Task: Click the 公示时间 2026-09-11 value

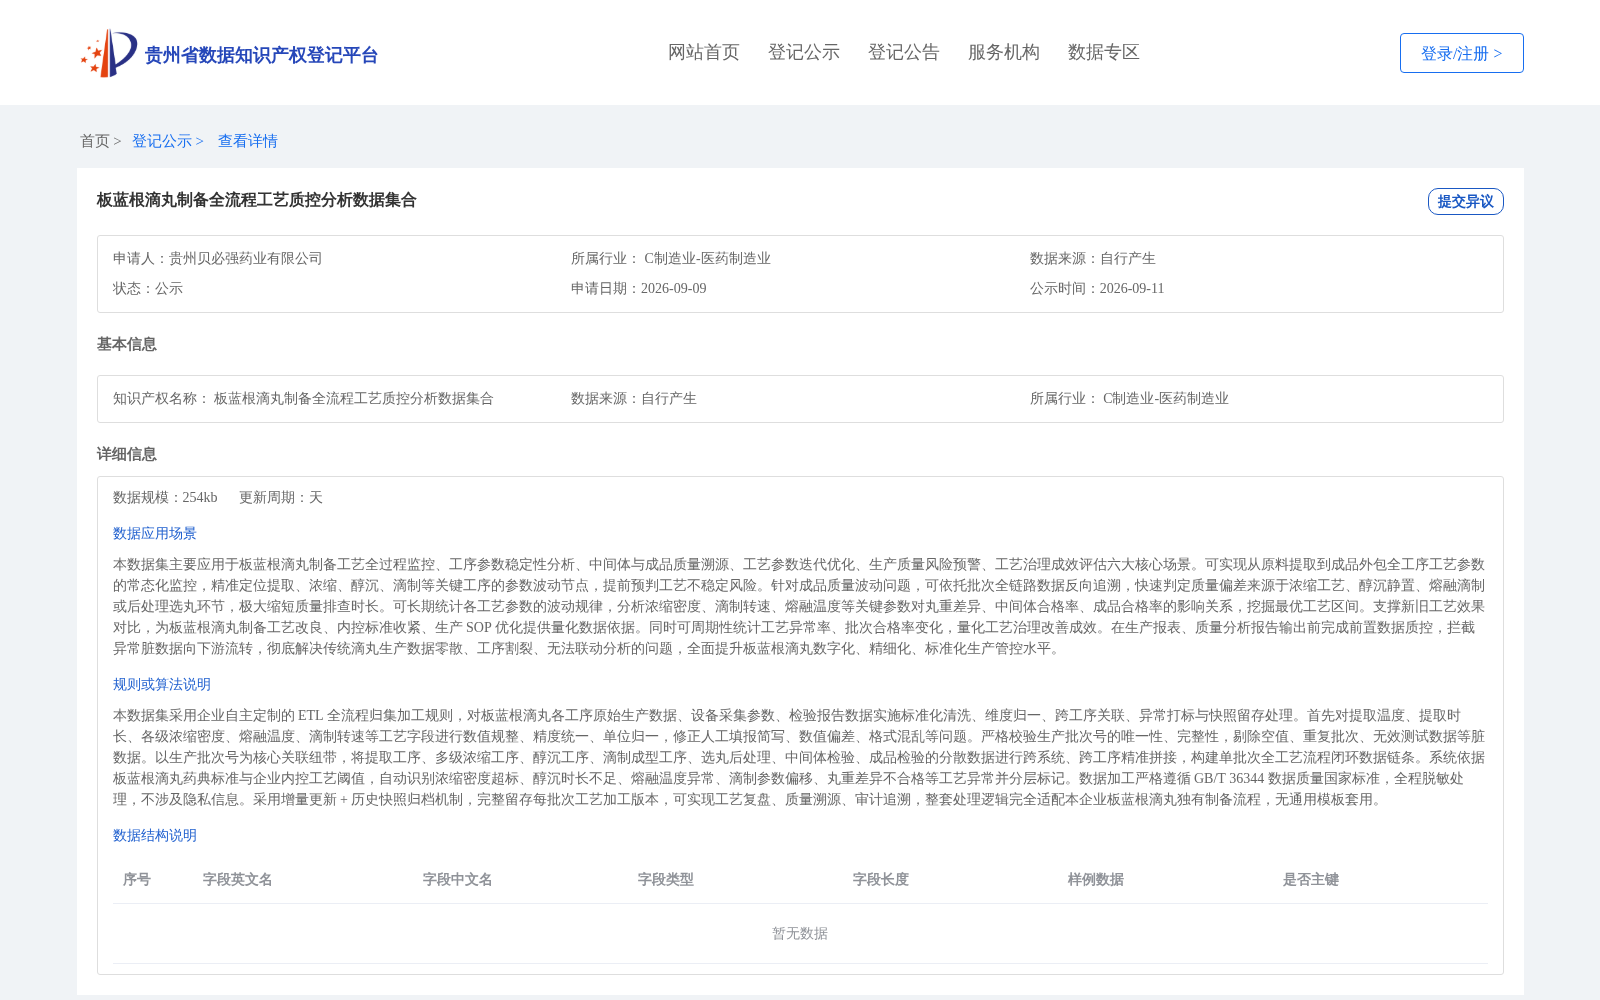Action: pos(1132,288)
